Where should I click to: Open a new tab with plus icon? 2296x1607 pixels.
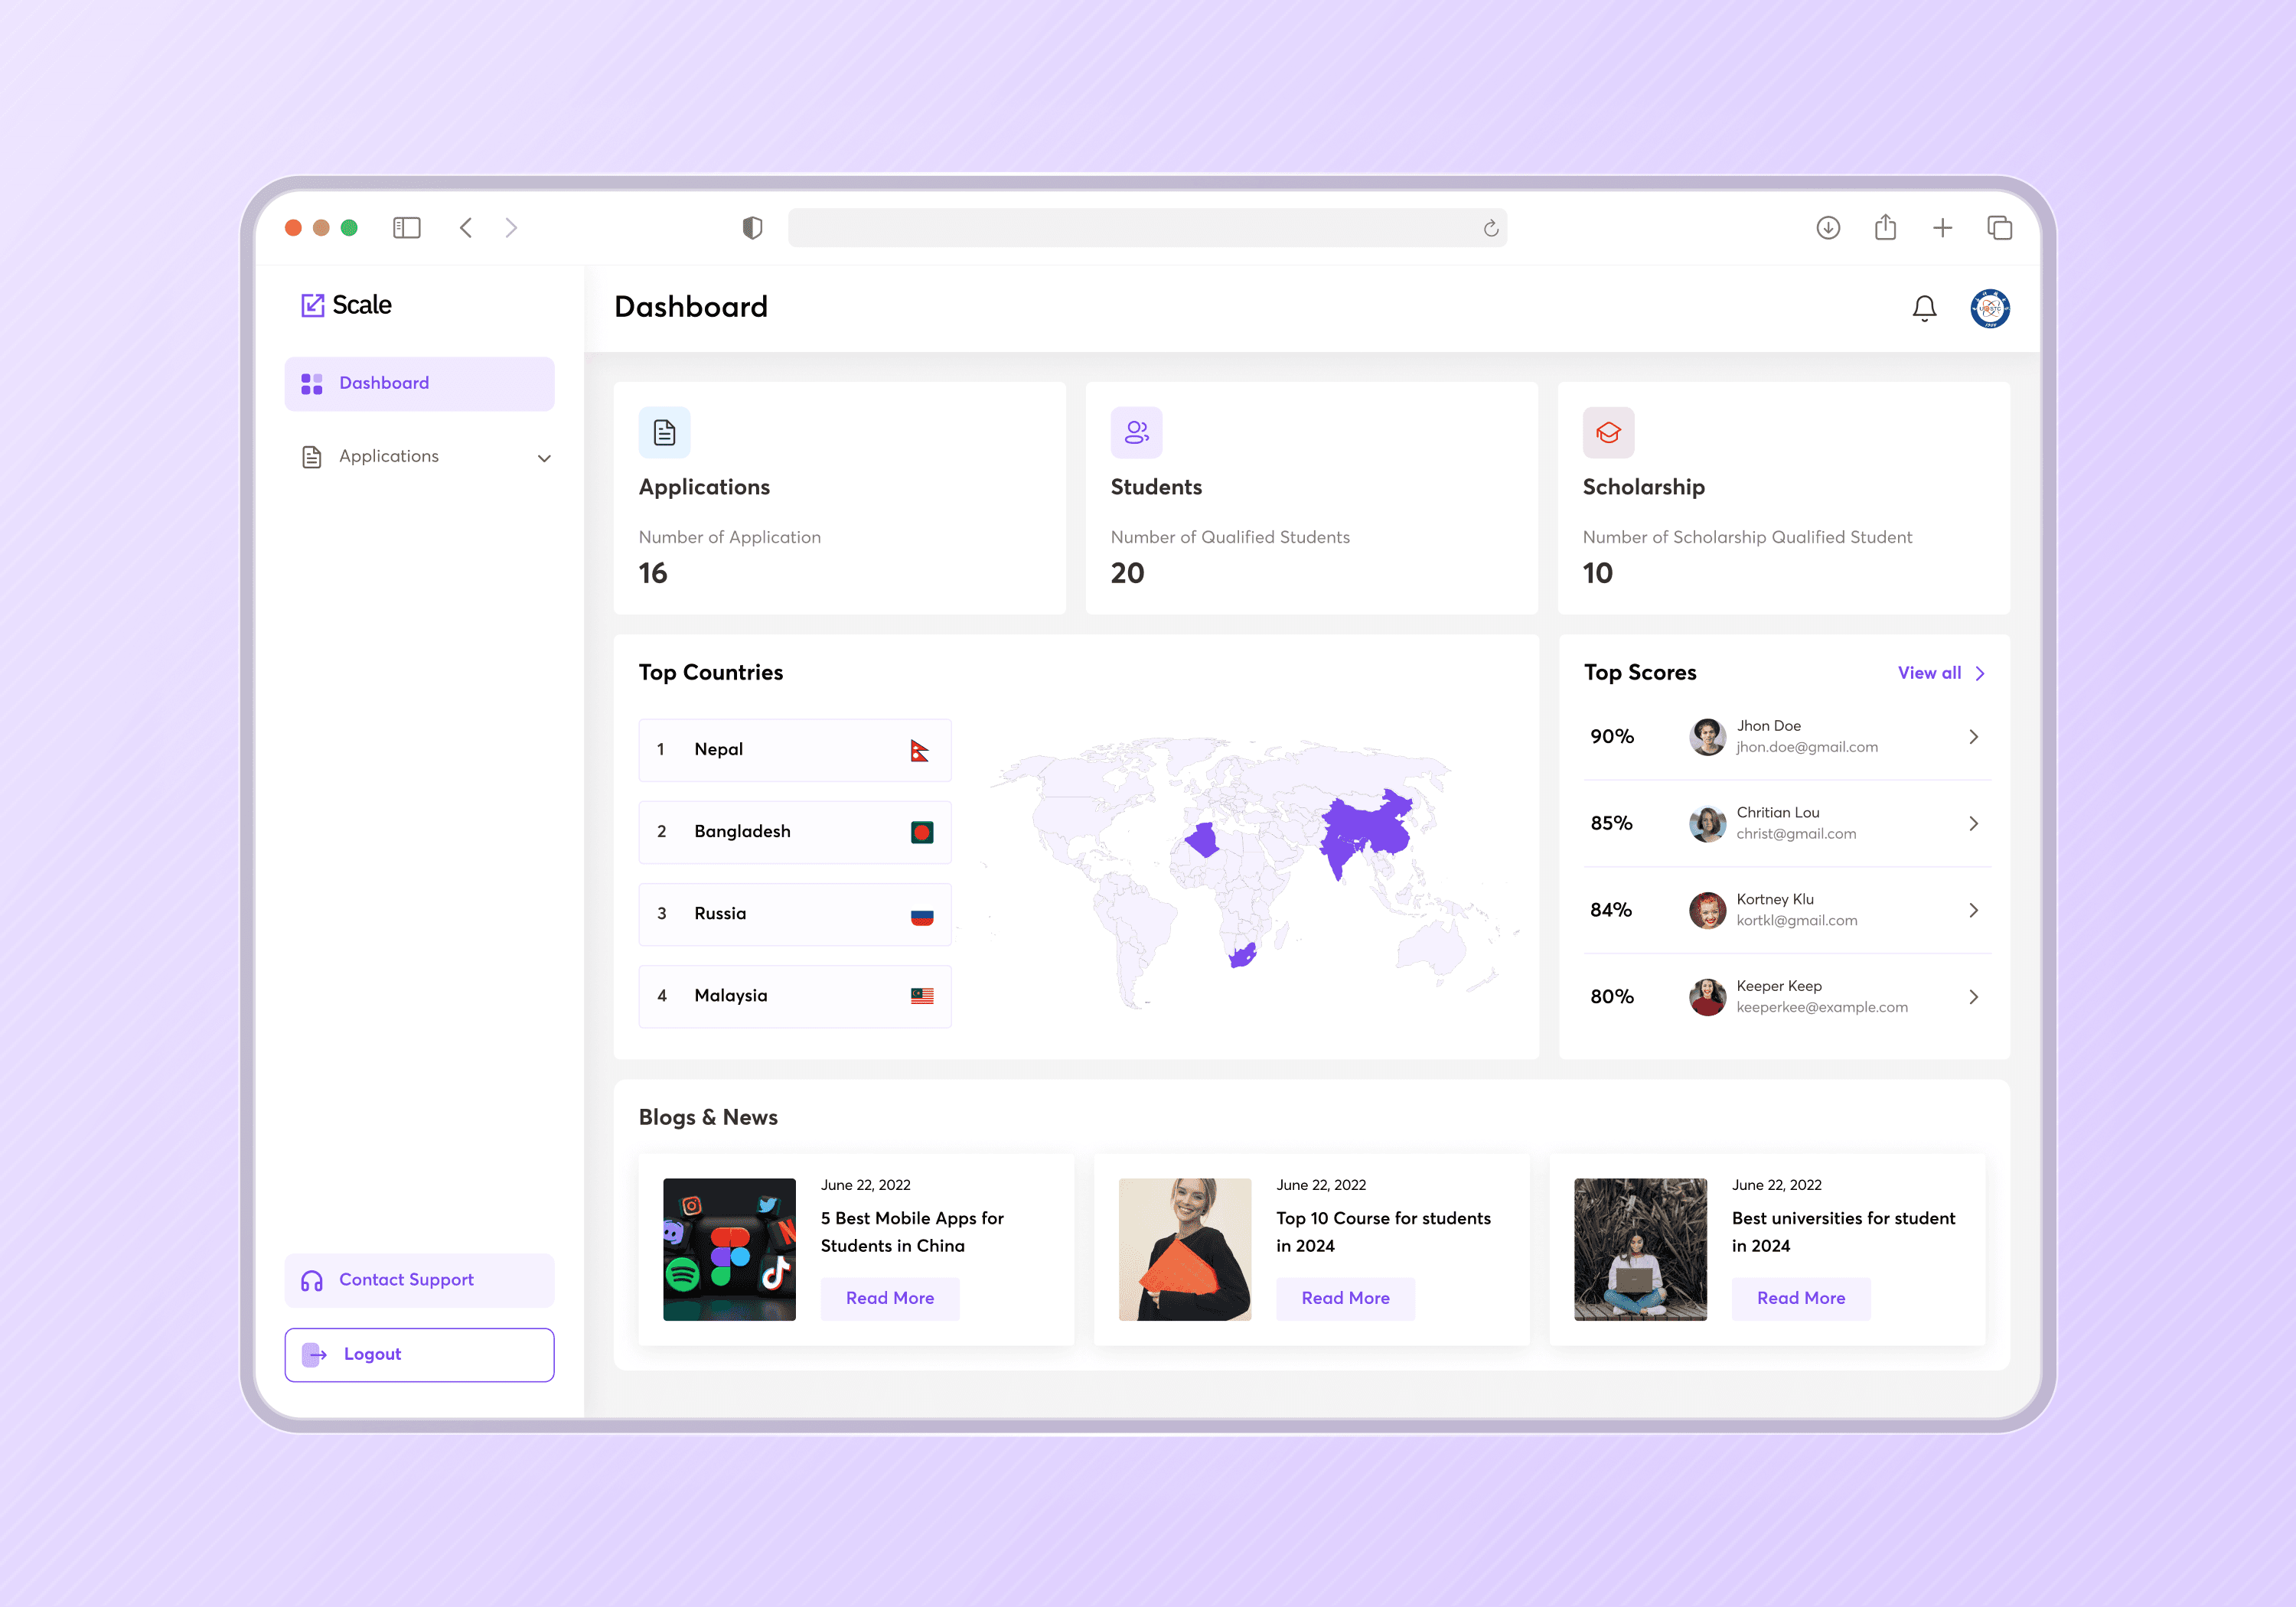(x=1942, y=228)
